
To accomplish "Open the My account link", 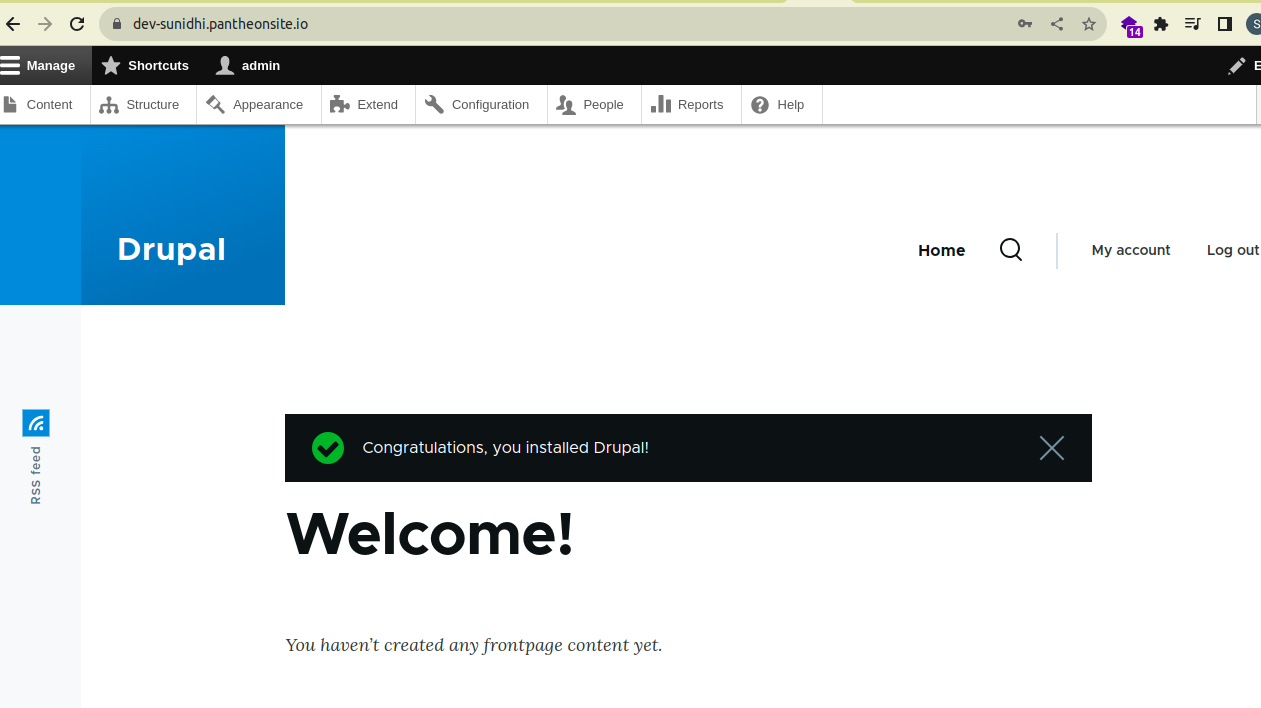I will (1130, 250).
